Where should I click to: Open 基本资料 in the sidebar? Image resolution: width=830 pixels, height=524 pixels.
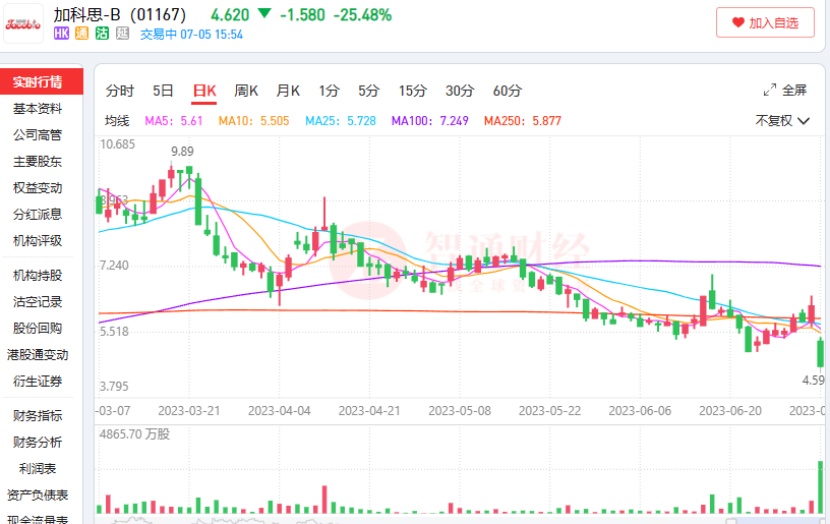pyautogui.click(x=38, y=109)
